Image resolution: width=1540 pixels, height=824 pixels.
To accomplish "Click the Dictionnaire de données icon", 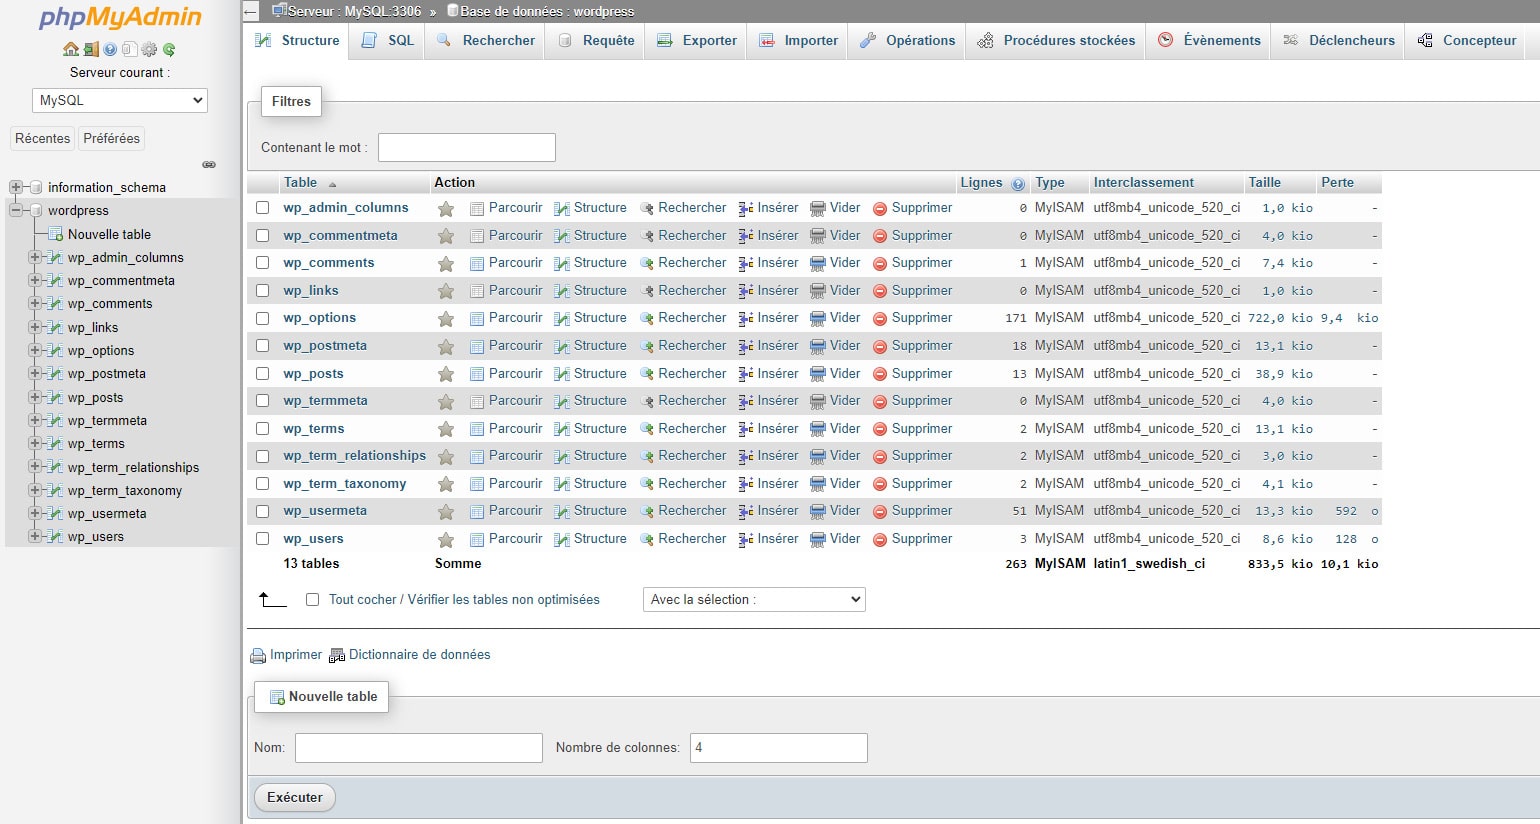I will tap(337, 656).
